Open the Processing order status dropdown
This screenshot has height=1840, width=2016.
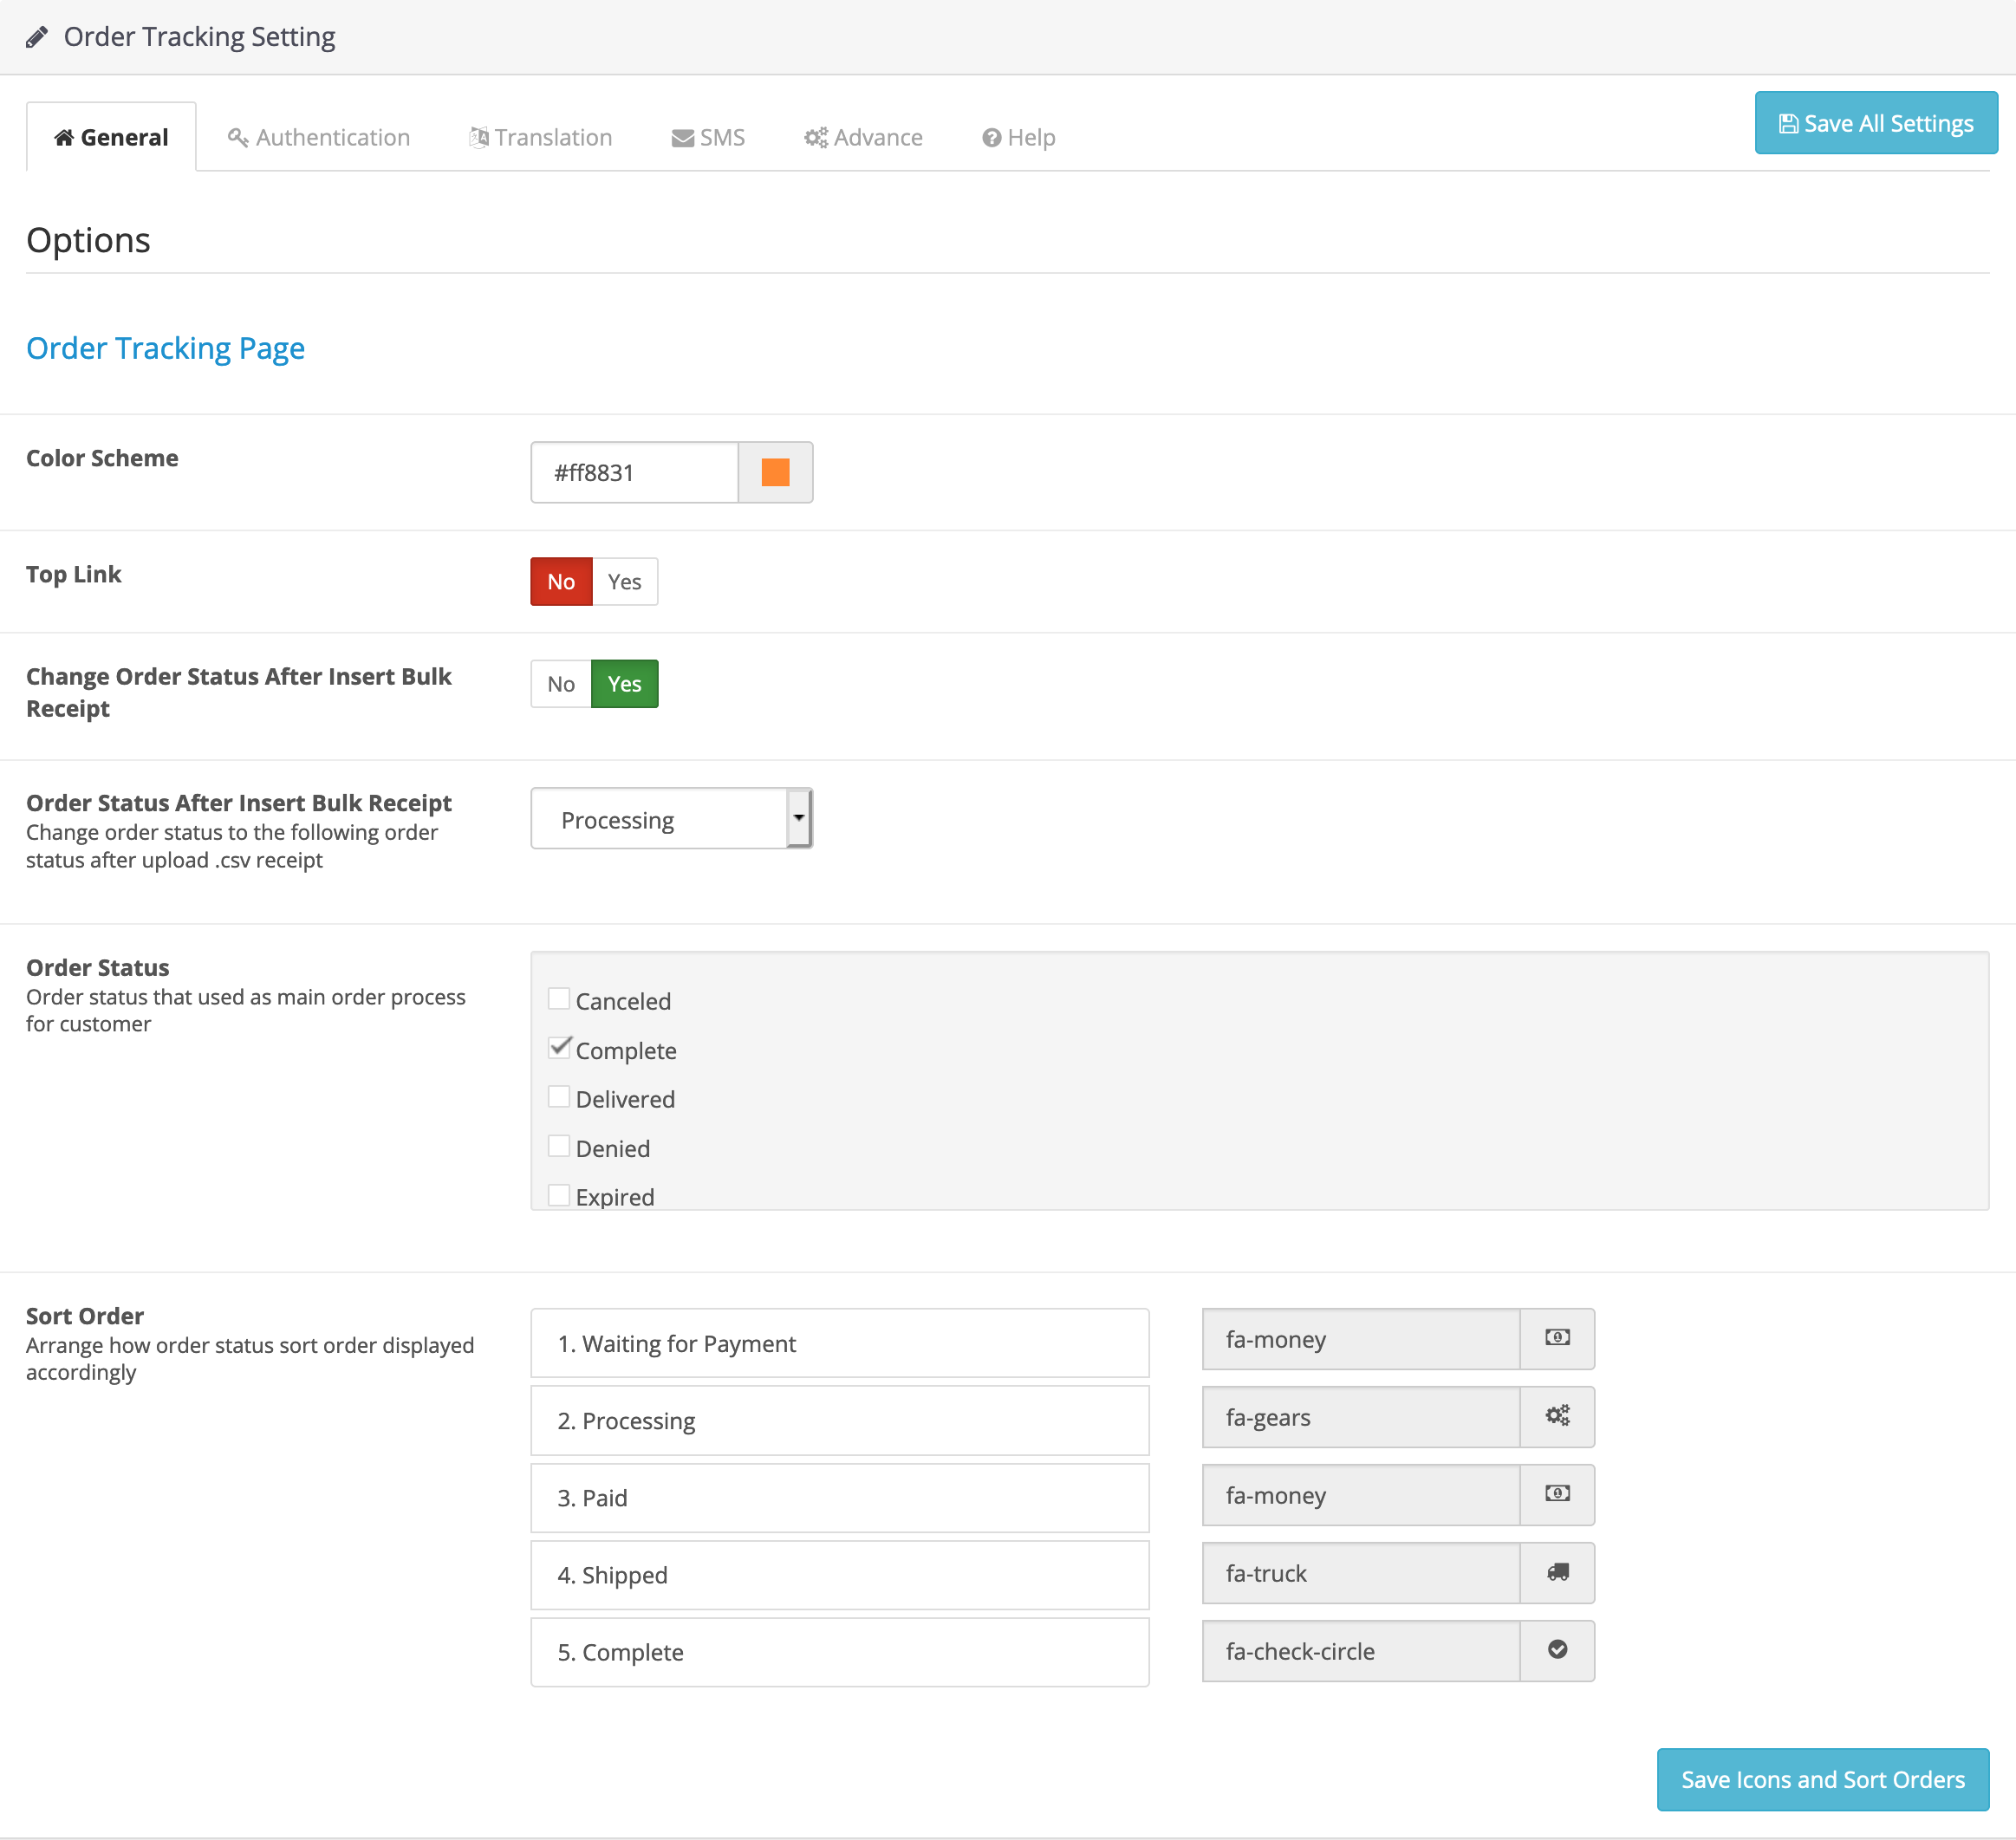pos(671,819)
